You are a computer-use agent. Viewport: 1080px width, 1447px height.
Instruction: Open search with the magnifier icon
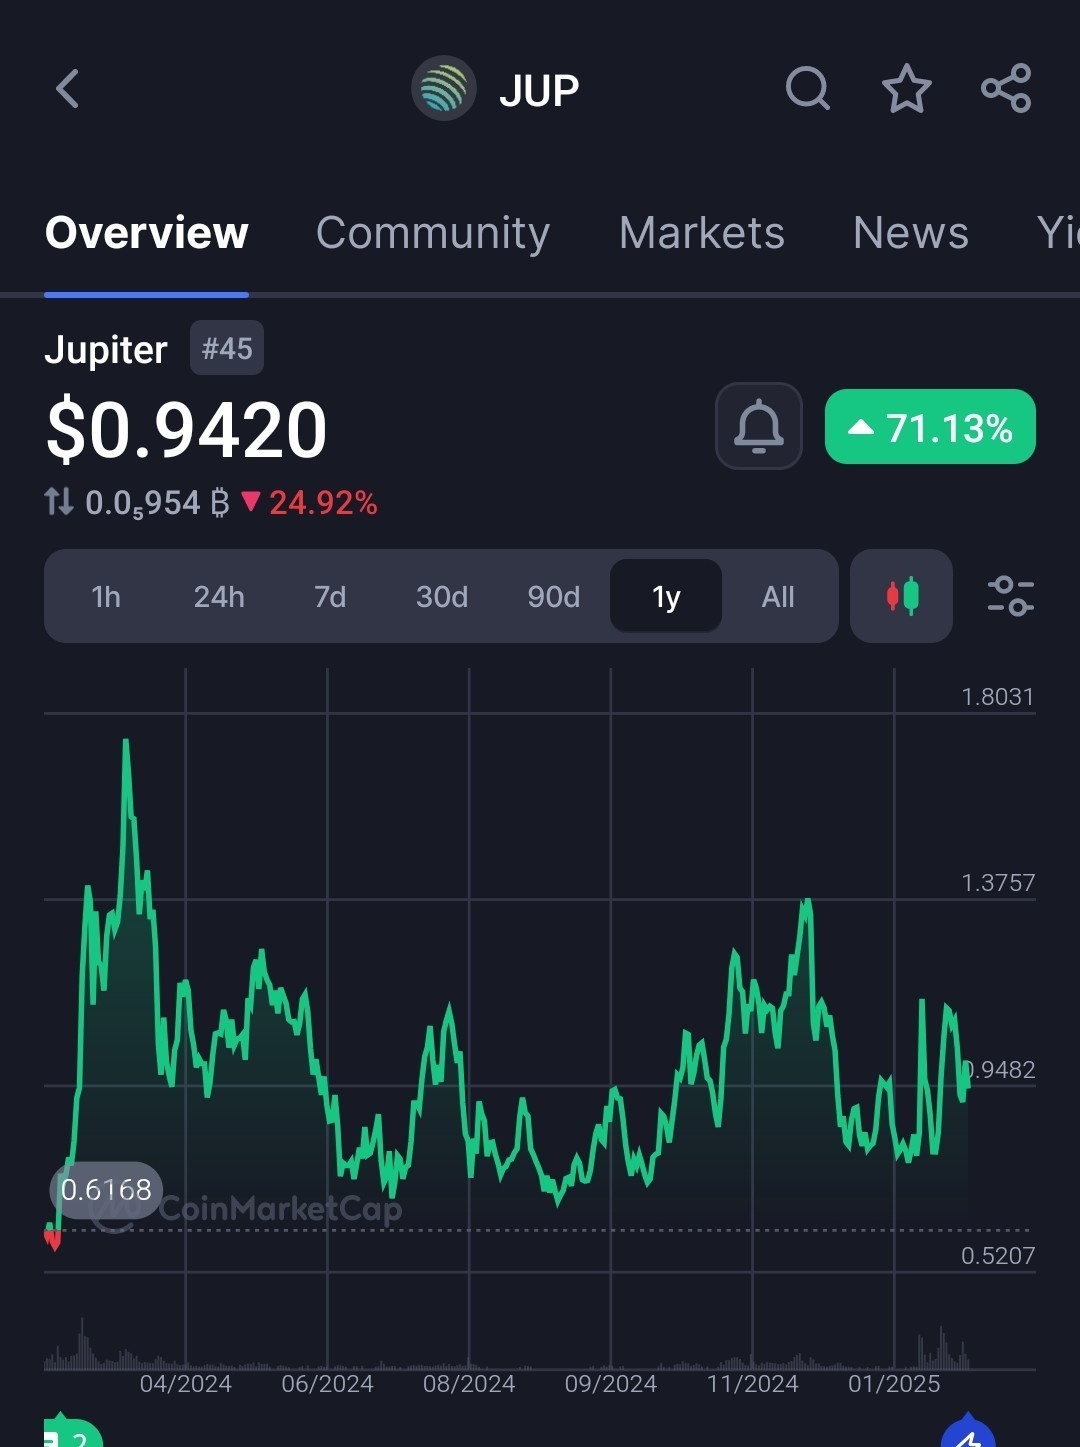808,89
